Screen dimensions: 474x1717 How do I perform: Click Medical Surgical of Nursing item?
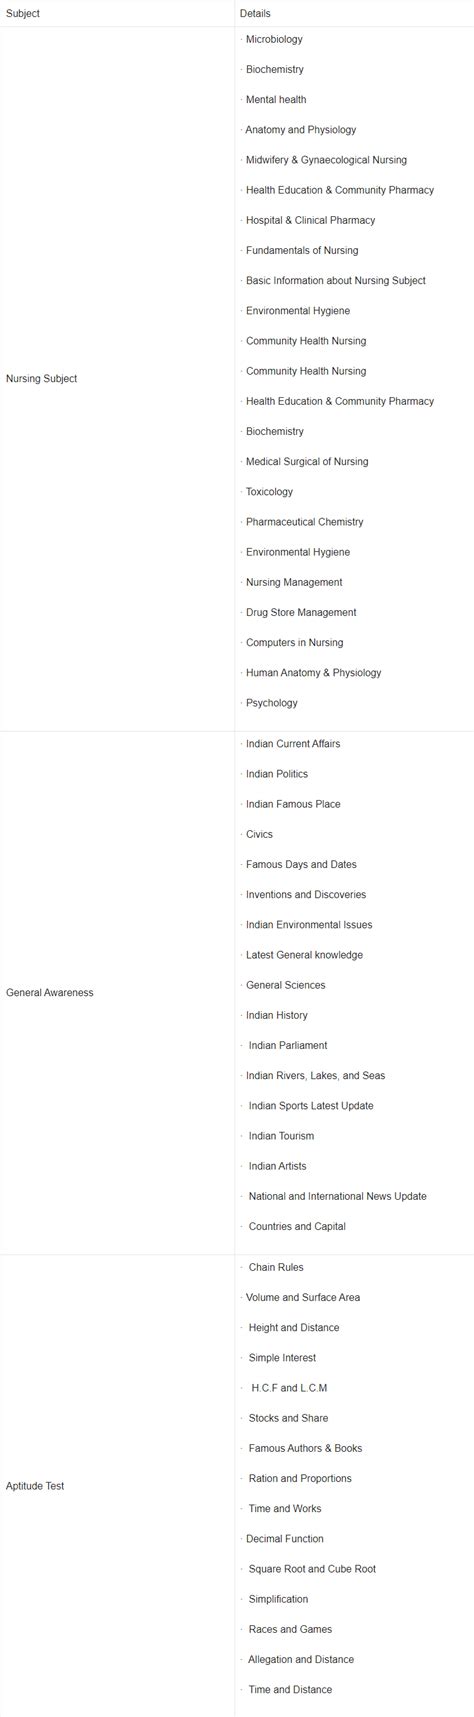coord(307,462)
